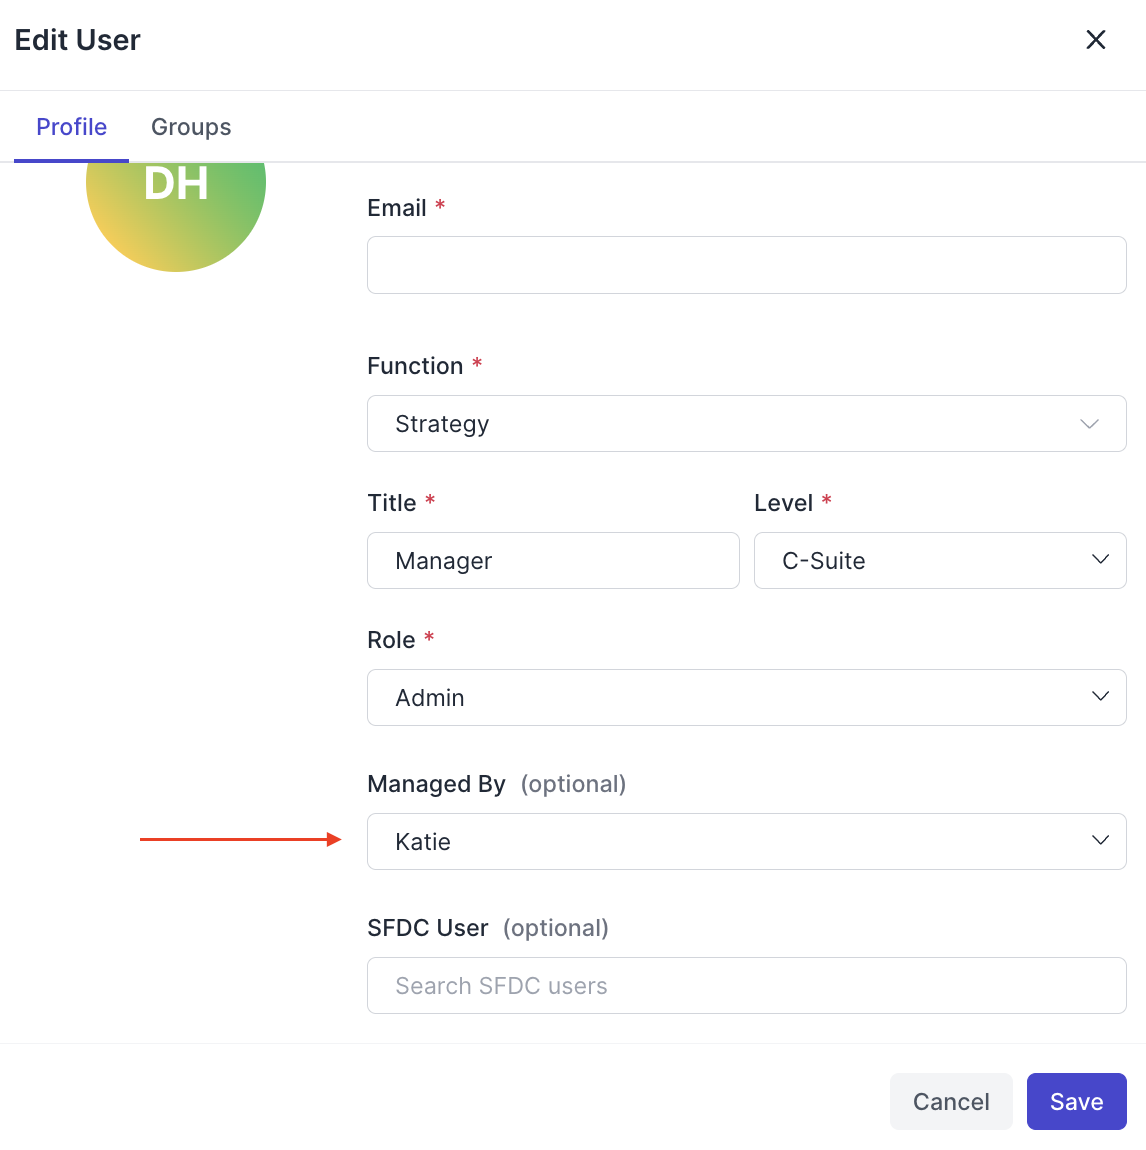Click the SFDC User field label

tap(428, 928)
